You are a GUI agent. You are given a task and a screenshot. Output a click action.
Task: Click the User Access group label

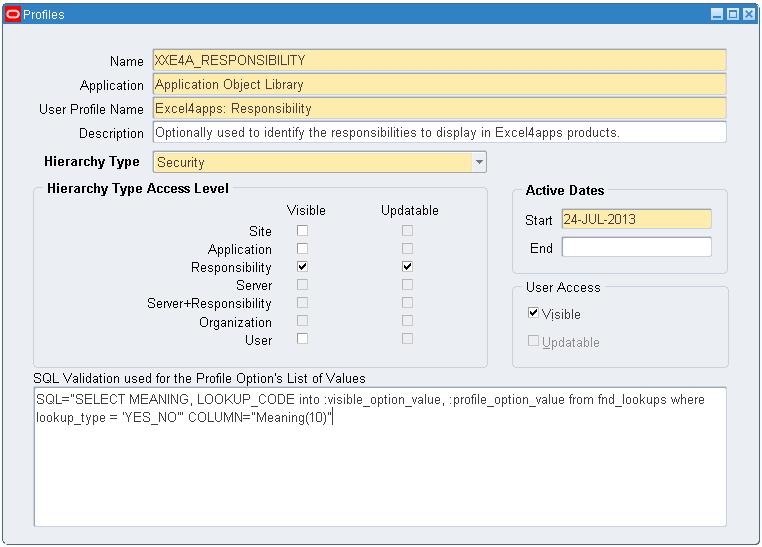pyautogui.click(x=563, y=288)
